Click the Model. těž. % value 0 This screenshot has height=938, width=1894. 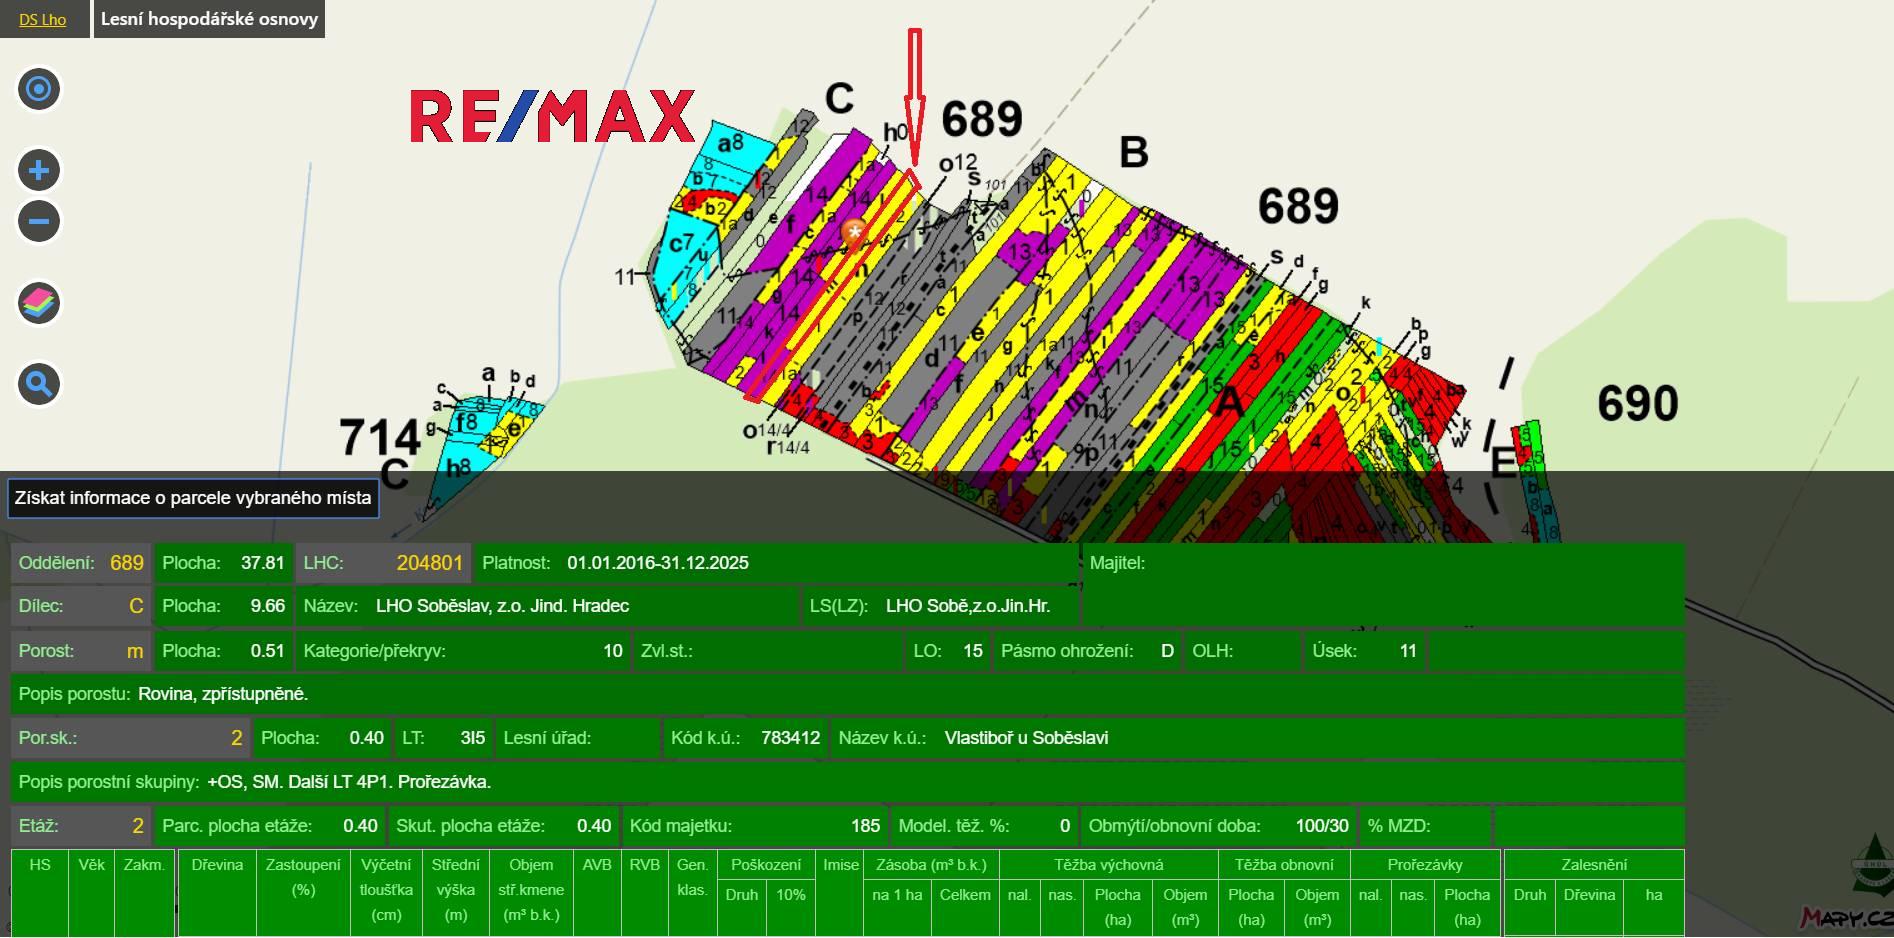1065,826
